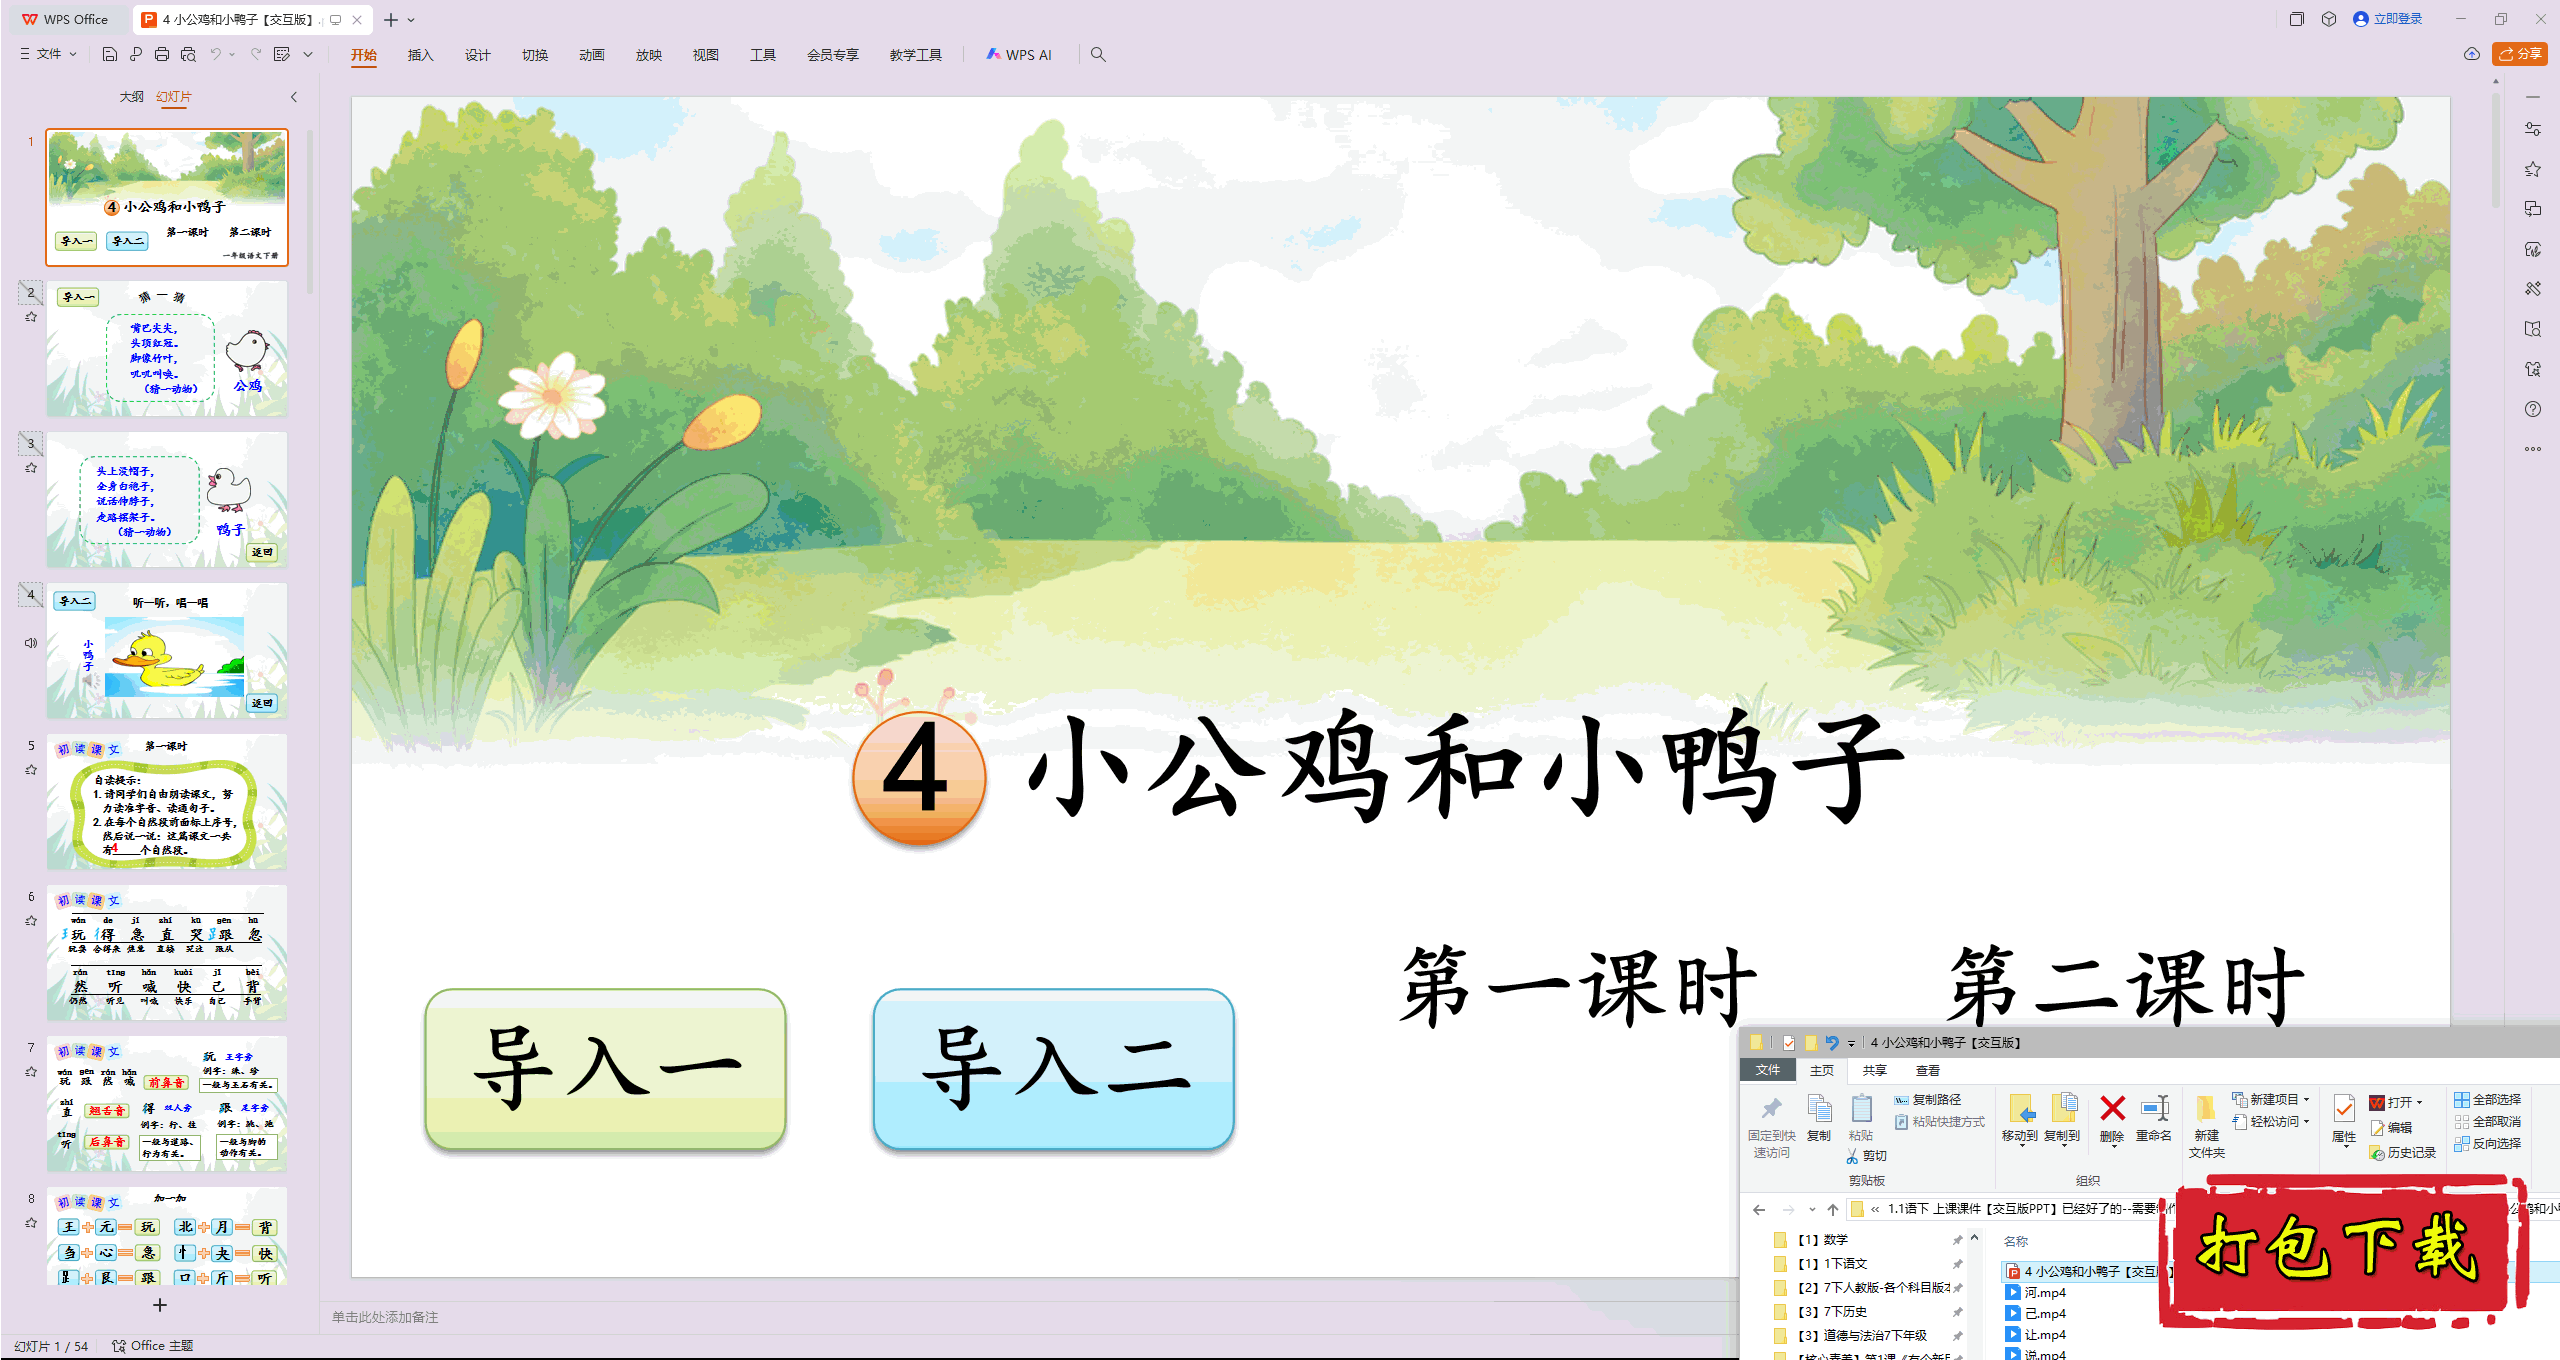Click the format painter style icon
Screen dimensions: 2560x1360
click(282, 54)
